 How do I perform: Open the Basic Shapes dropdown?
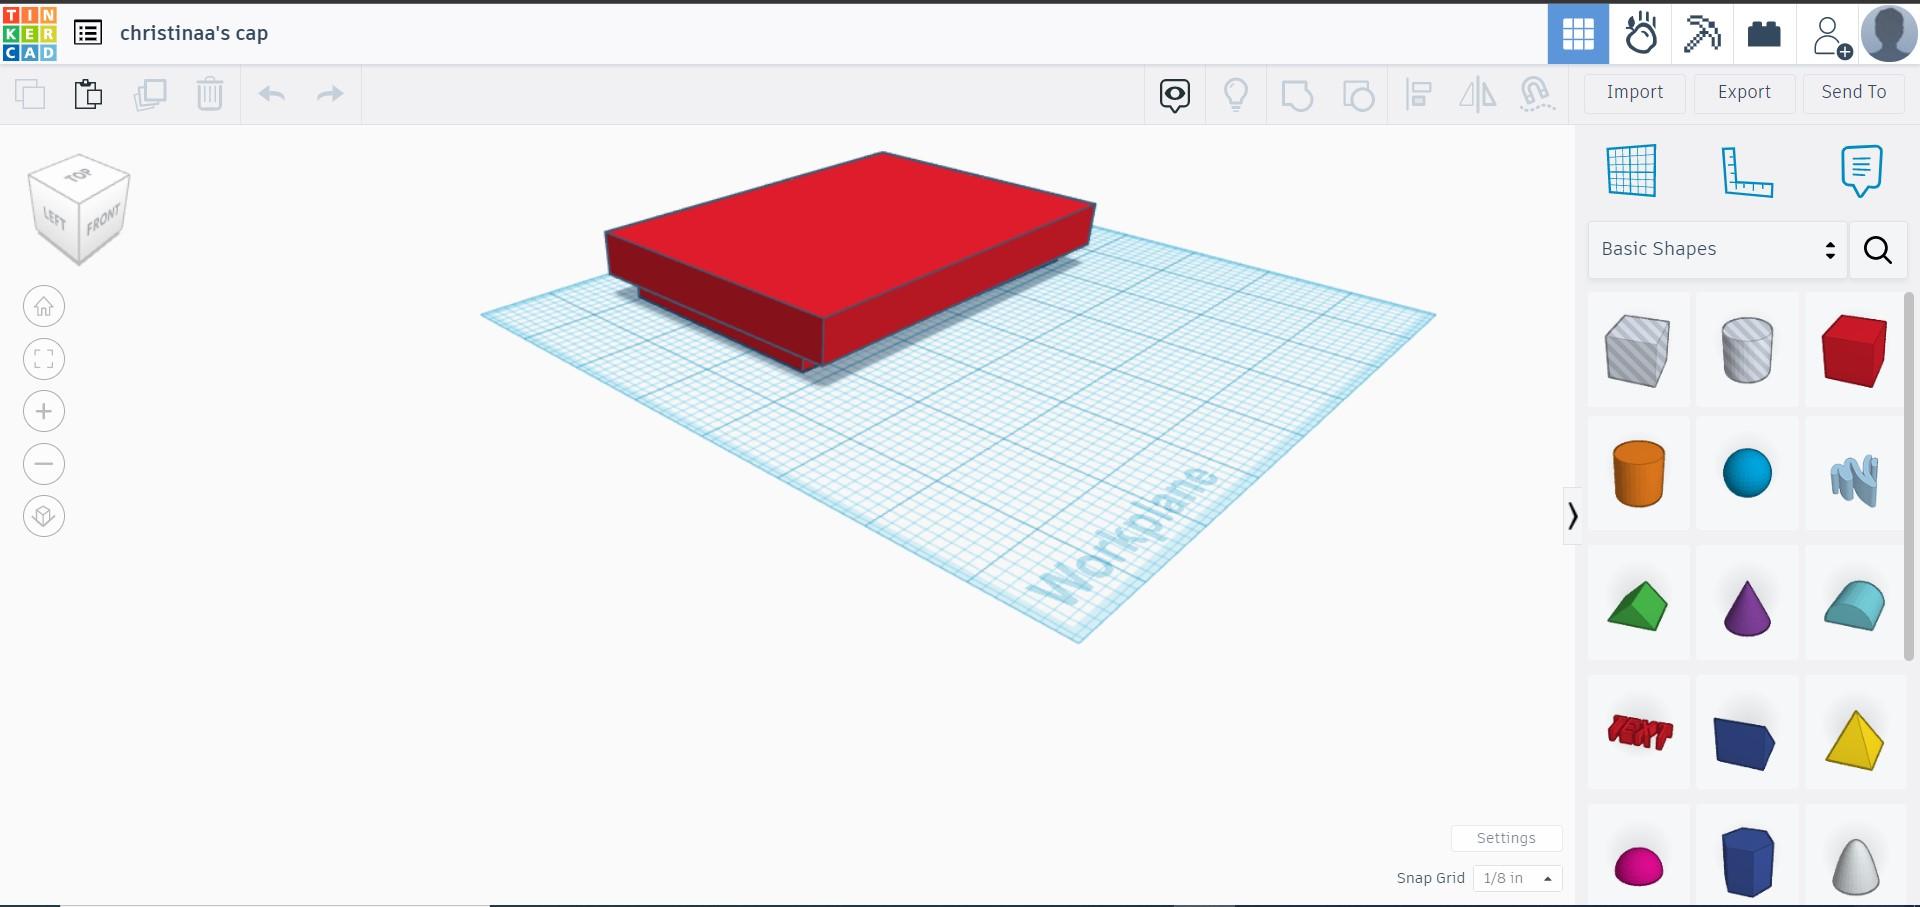click(x=1718, y=249)
